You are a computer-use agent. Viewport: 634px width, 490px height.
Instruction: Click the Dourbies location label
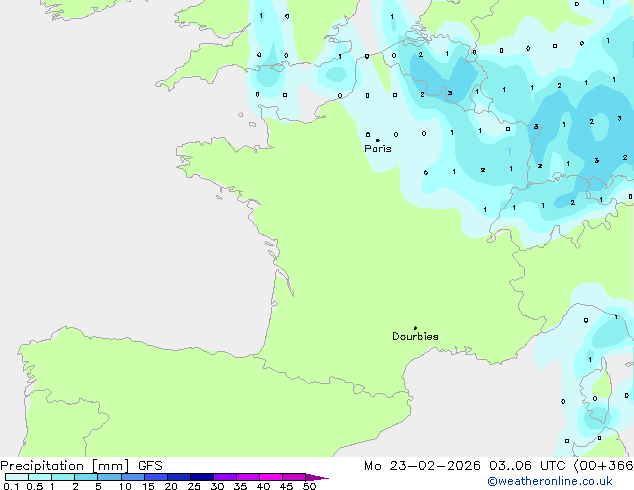415,336
